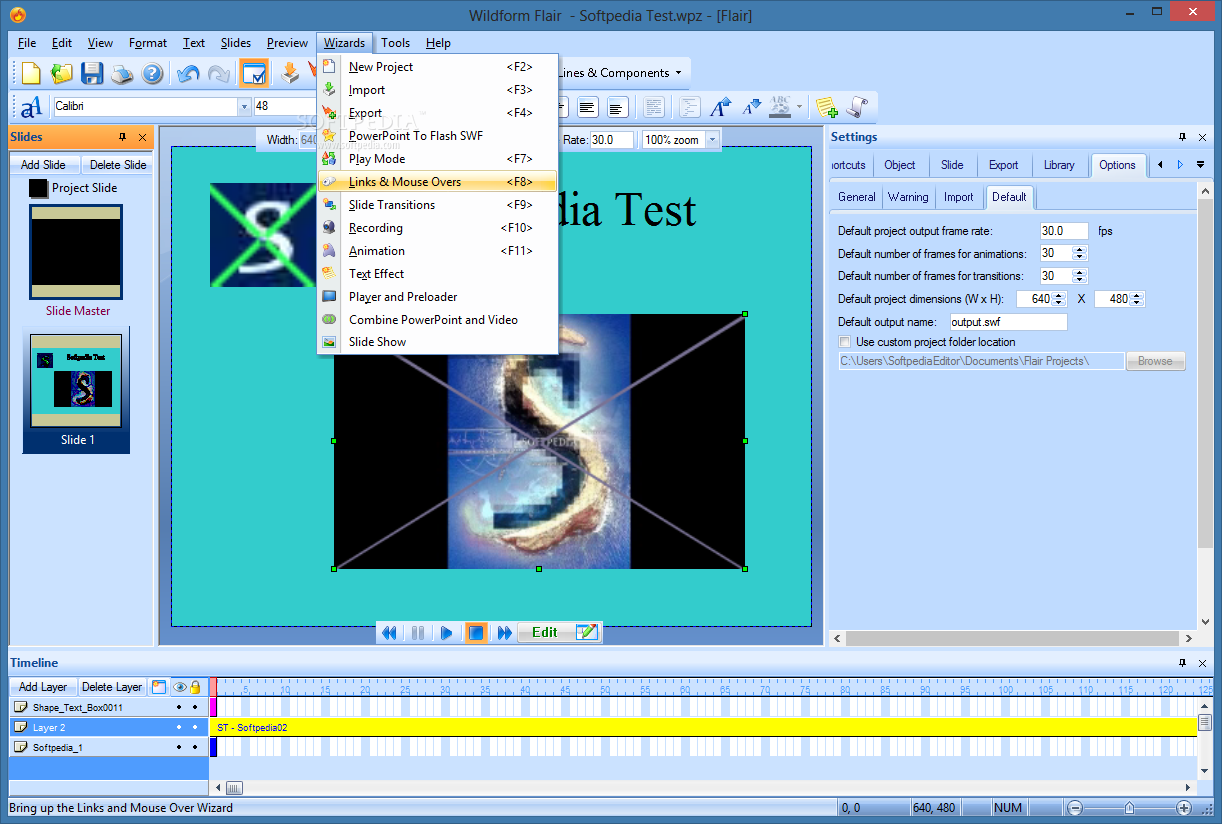Click the Print toolbar icon
This screenshot has height=824, width=1222.
[x=122, y=73]
